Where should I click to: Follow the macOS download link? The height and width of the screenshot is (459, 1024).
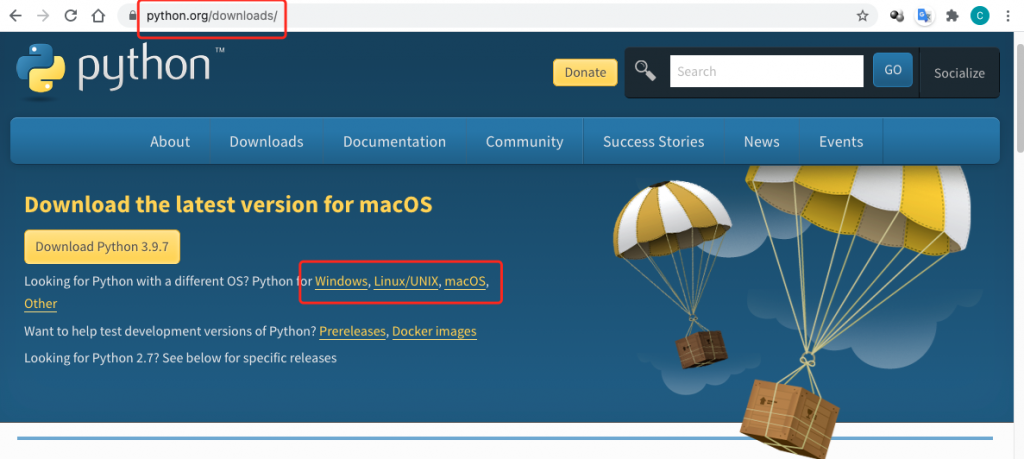[x=465, y=281]
